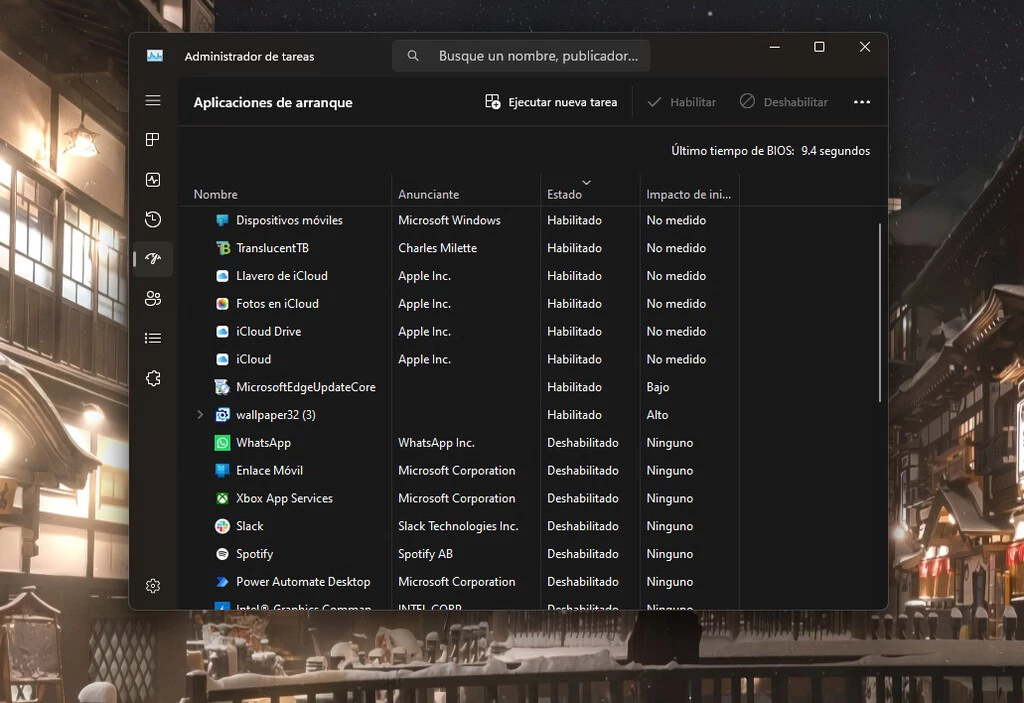Click the search magnifier icon
Viewport: 1024px width, 703px height.
point(413,56)
